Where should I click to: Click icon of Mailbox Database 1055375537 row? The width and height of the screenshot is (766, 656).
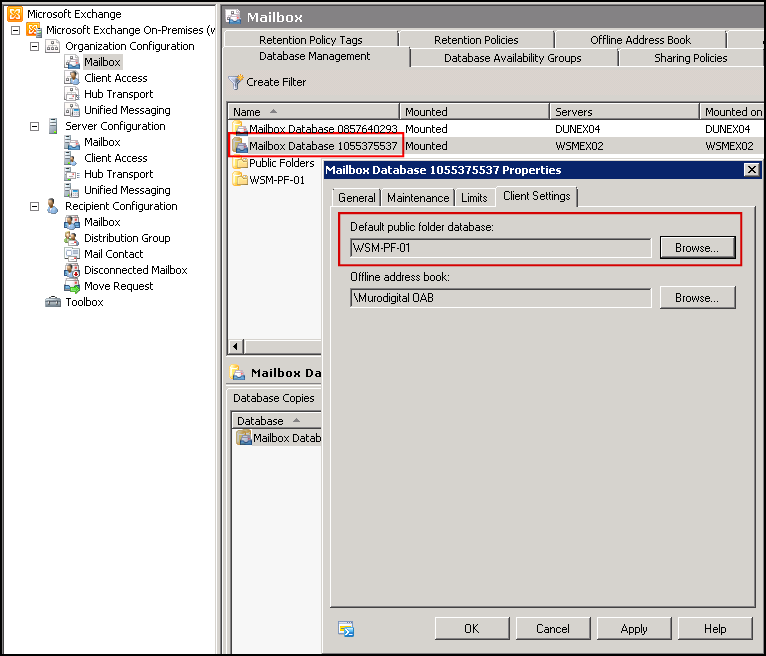pos(240,146)
